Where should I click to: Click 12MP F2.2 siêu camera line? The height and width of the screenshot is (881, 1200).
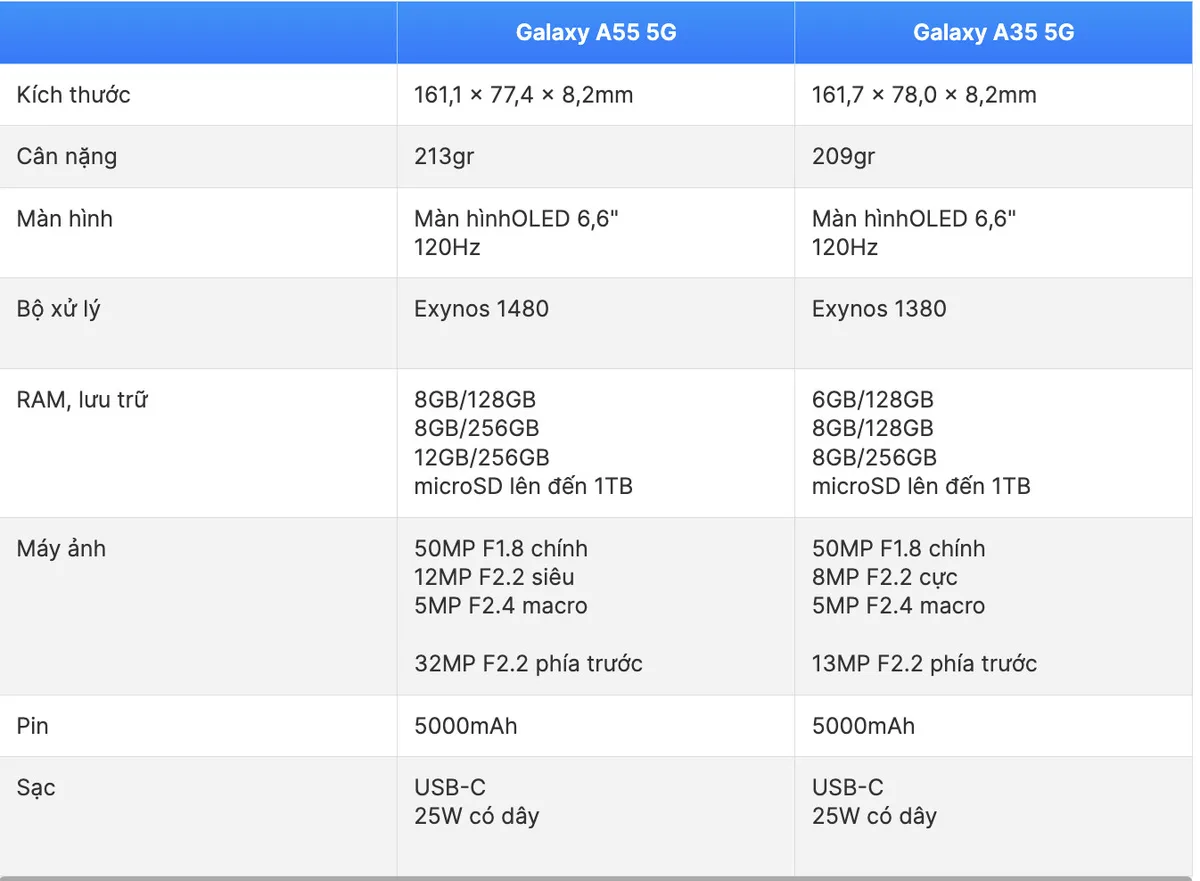point(495,578)
